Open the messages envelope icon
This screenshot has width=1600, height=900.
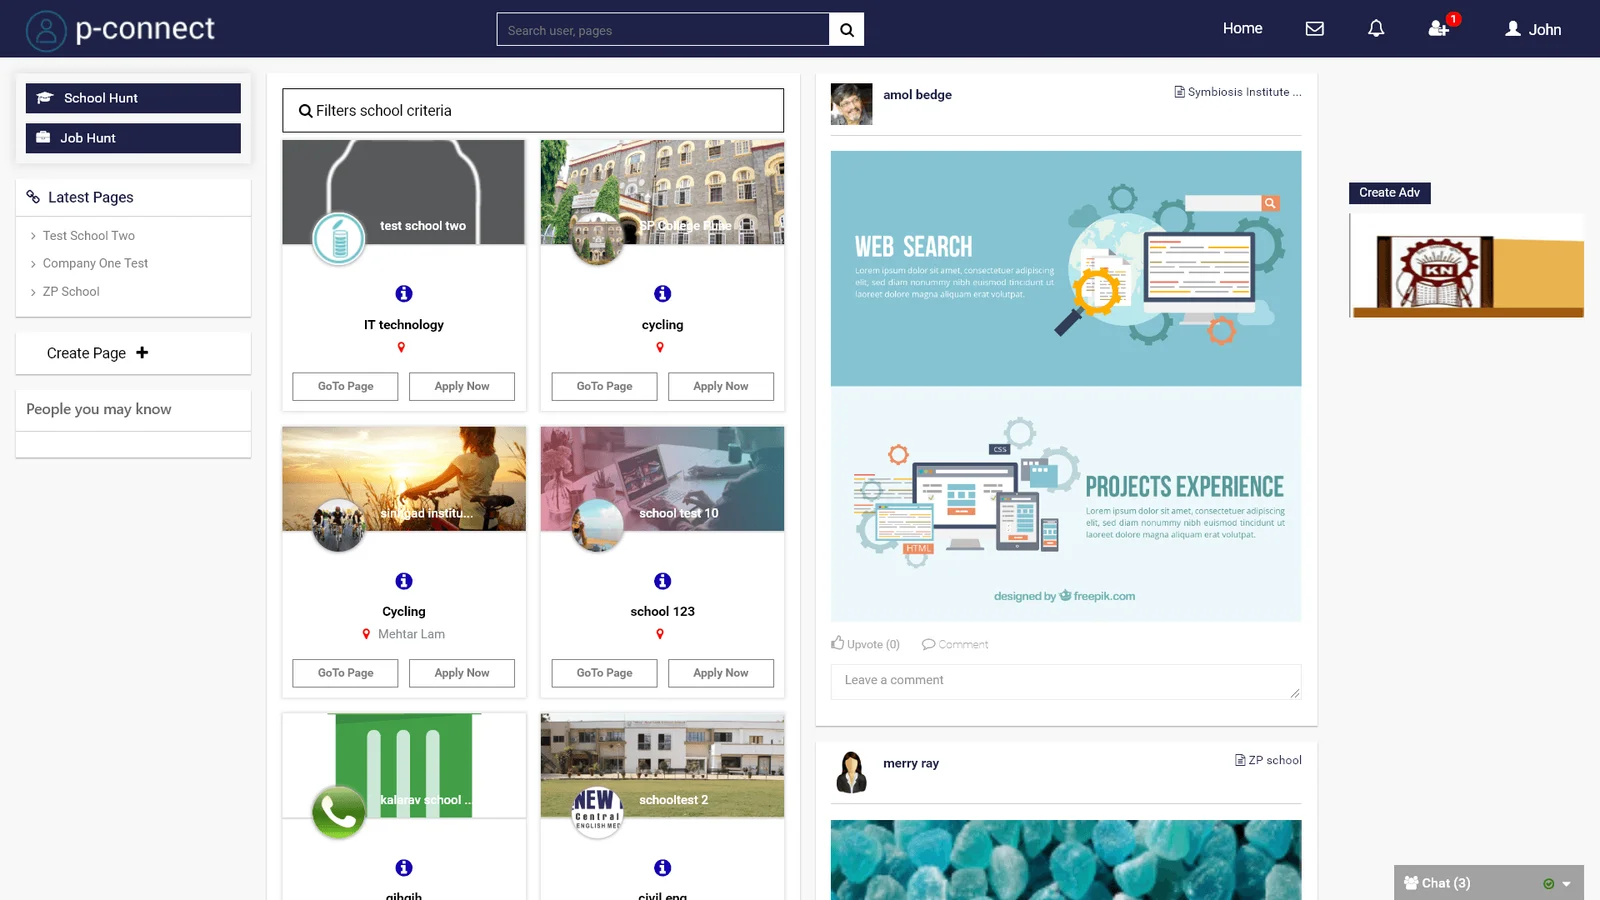1315,29
